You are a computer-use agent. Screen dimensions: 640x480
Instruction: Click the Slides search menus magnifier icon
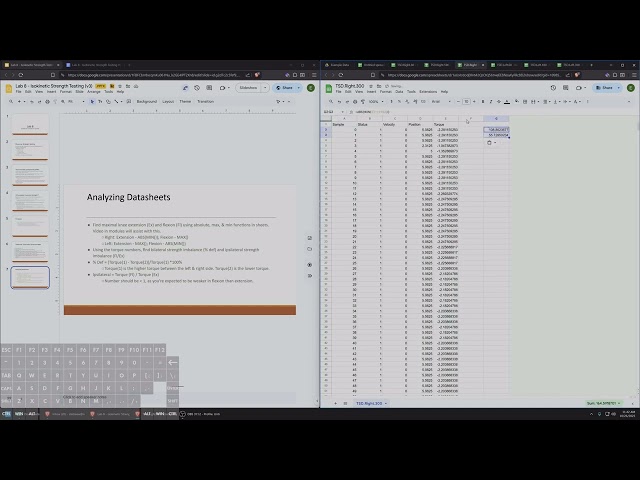11,101
